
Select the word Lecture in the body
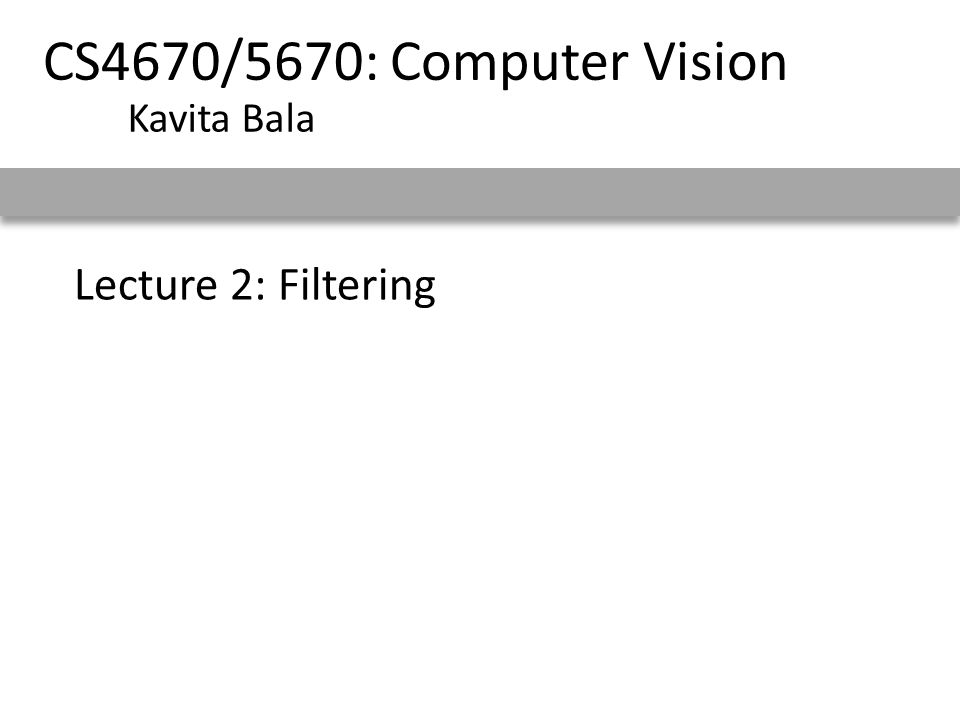coord(146,285)
